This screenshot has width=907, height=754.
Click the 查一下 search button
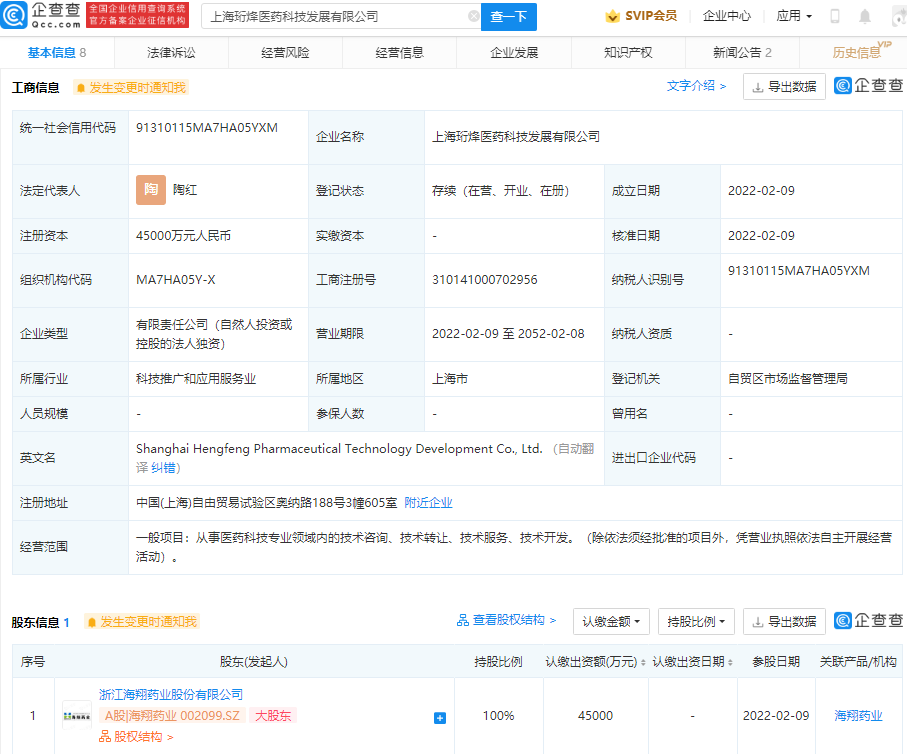tap(510, 17)
